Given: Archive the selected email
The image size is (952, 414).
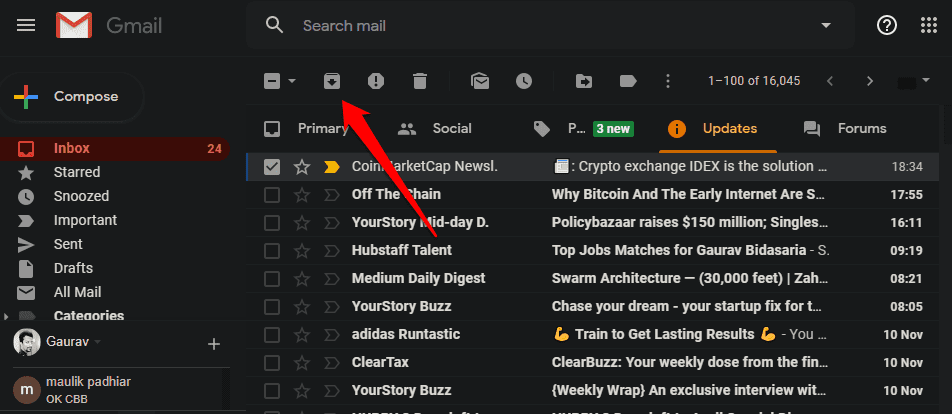Looking at the screenshot, I should [x=332, y=81].
